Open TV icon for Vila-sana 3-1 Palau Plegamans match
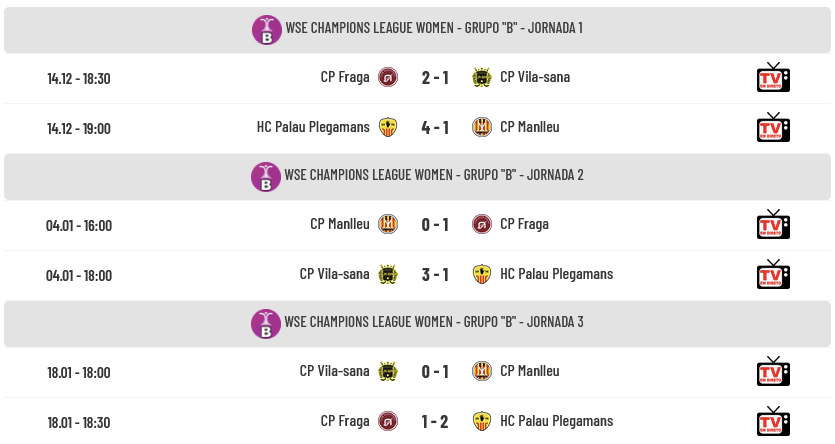The height and width of the screenshot is (444, 835). tap(773, 275)
